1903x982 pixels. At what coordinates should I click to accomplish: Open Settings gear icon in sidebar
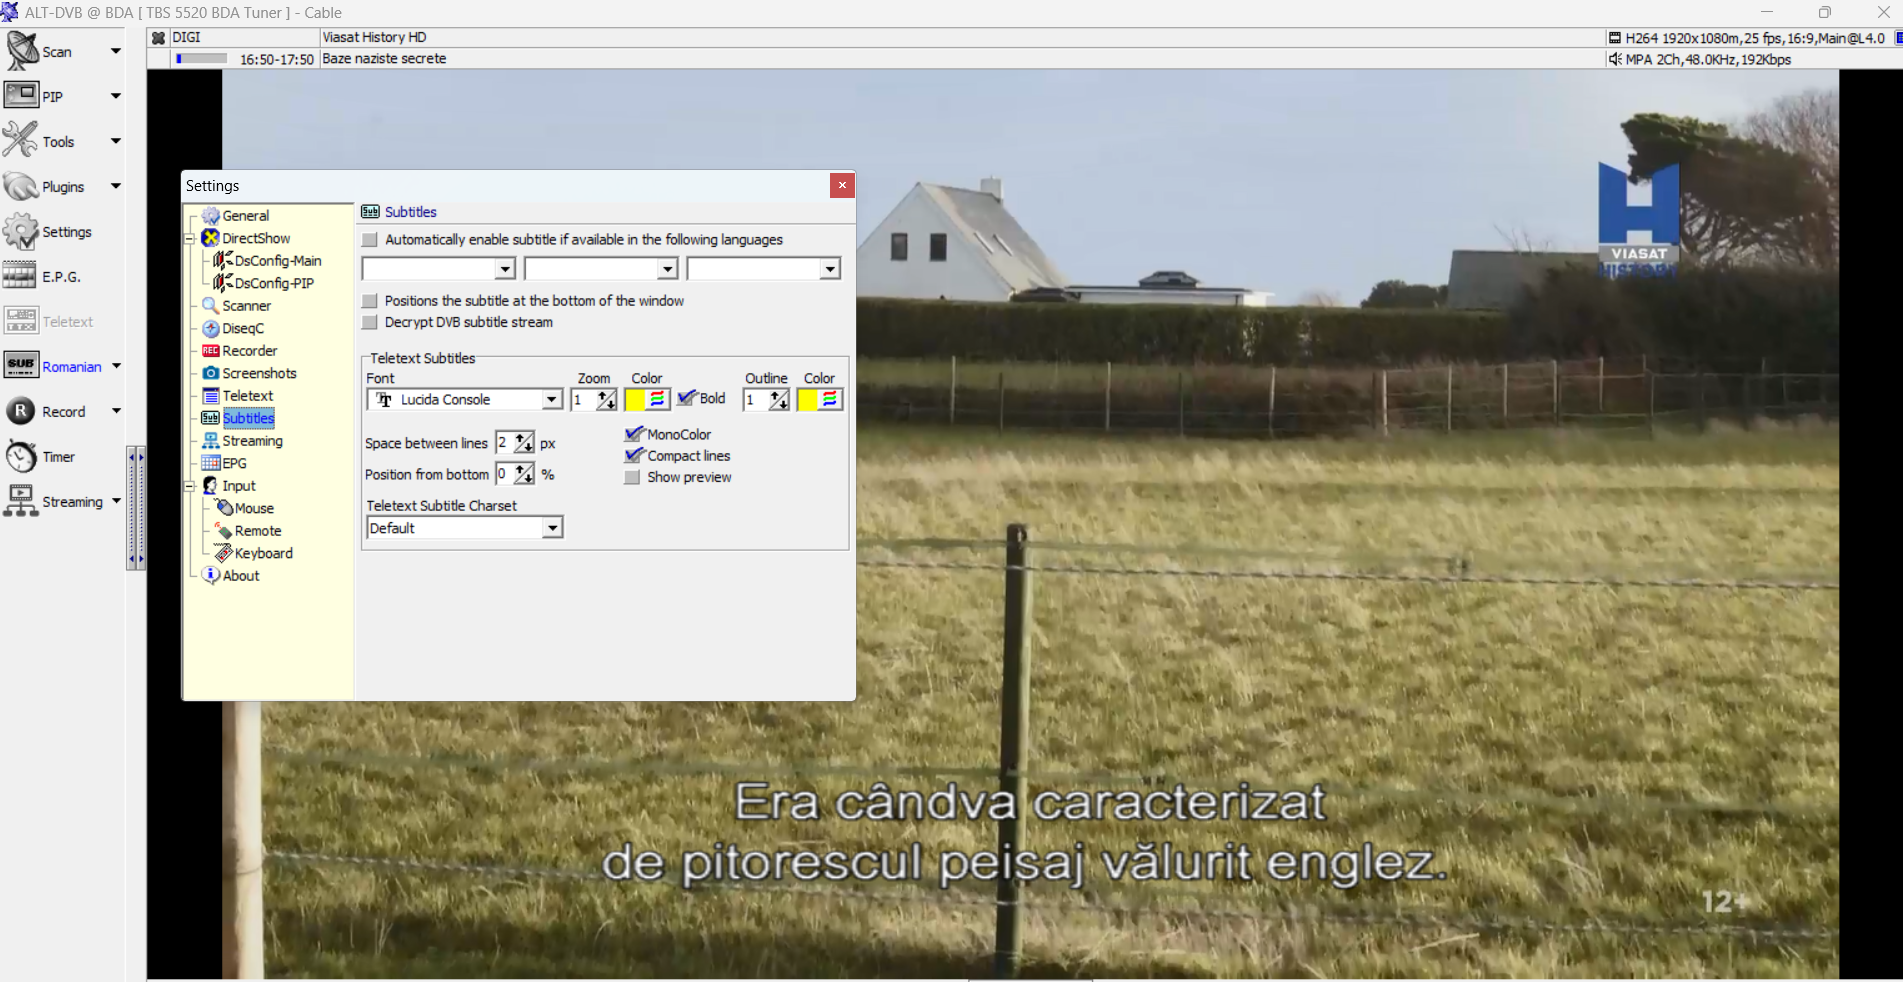[x=21, y=231]
